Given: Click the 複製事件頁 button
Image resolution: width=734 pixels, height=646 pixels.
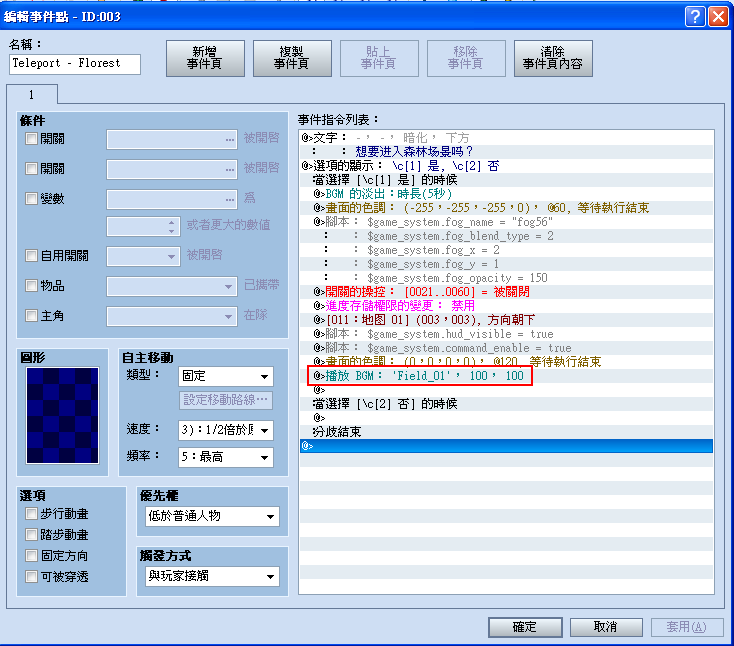Looking at the screenshot, I should tap(292, 58).
